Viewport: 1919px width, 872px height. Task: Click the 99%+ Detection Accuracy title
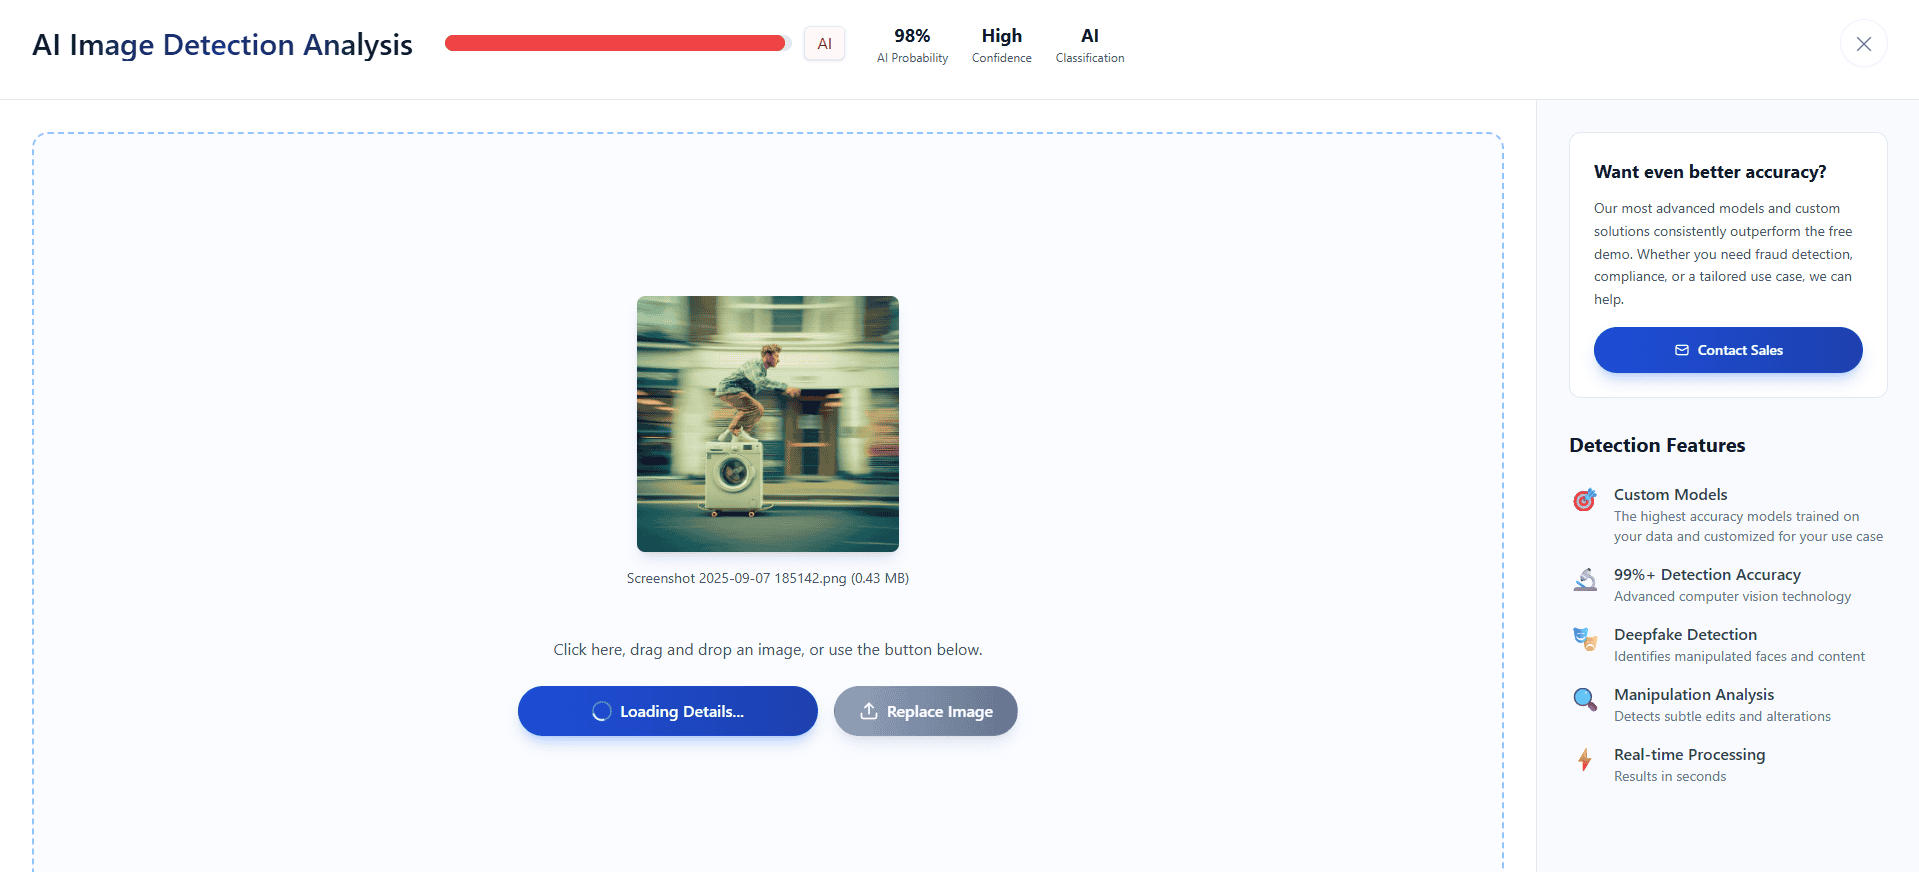(1707, 574)
